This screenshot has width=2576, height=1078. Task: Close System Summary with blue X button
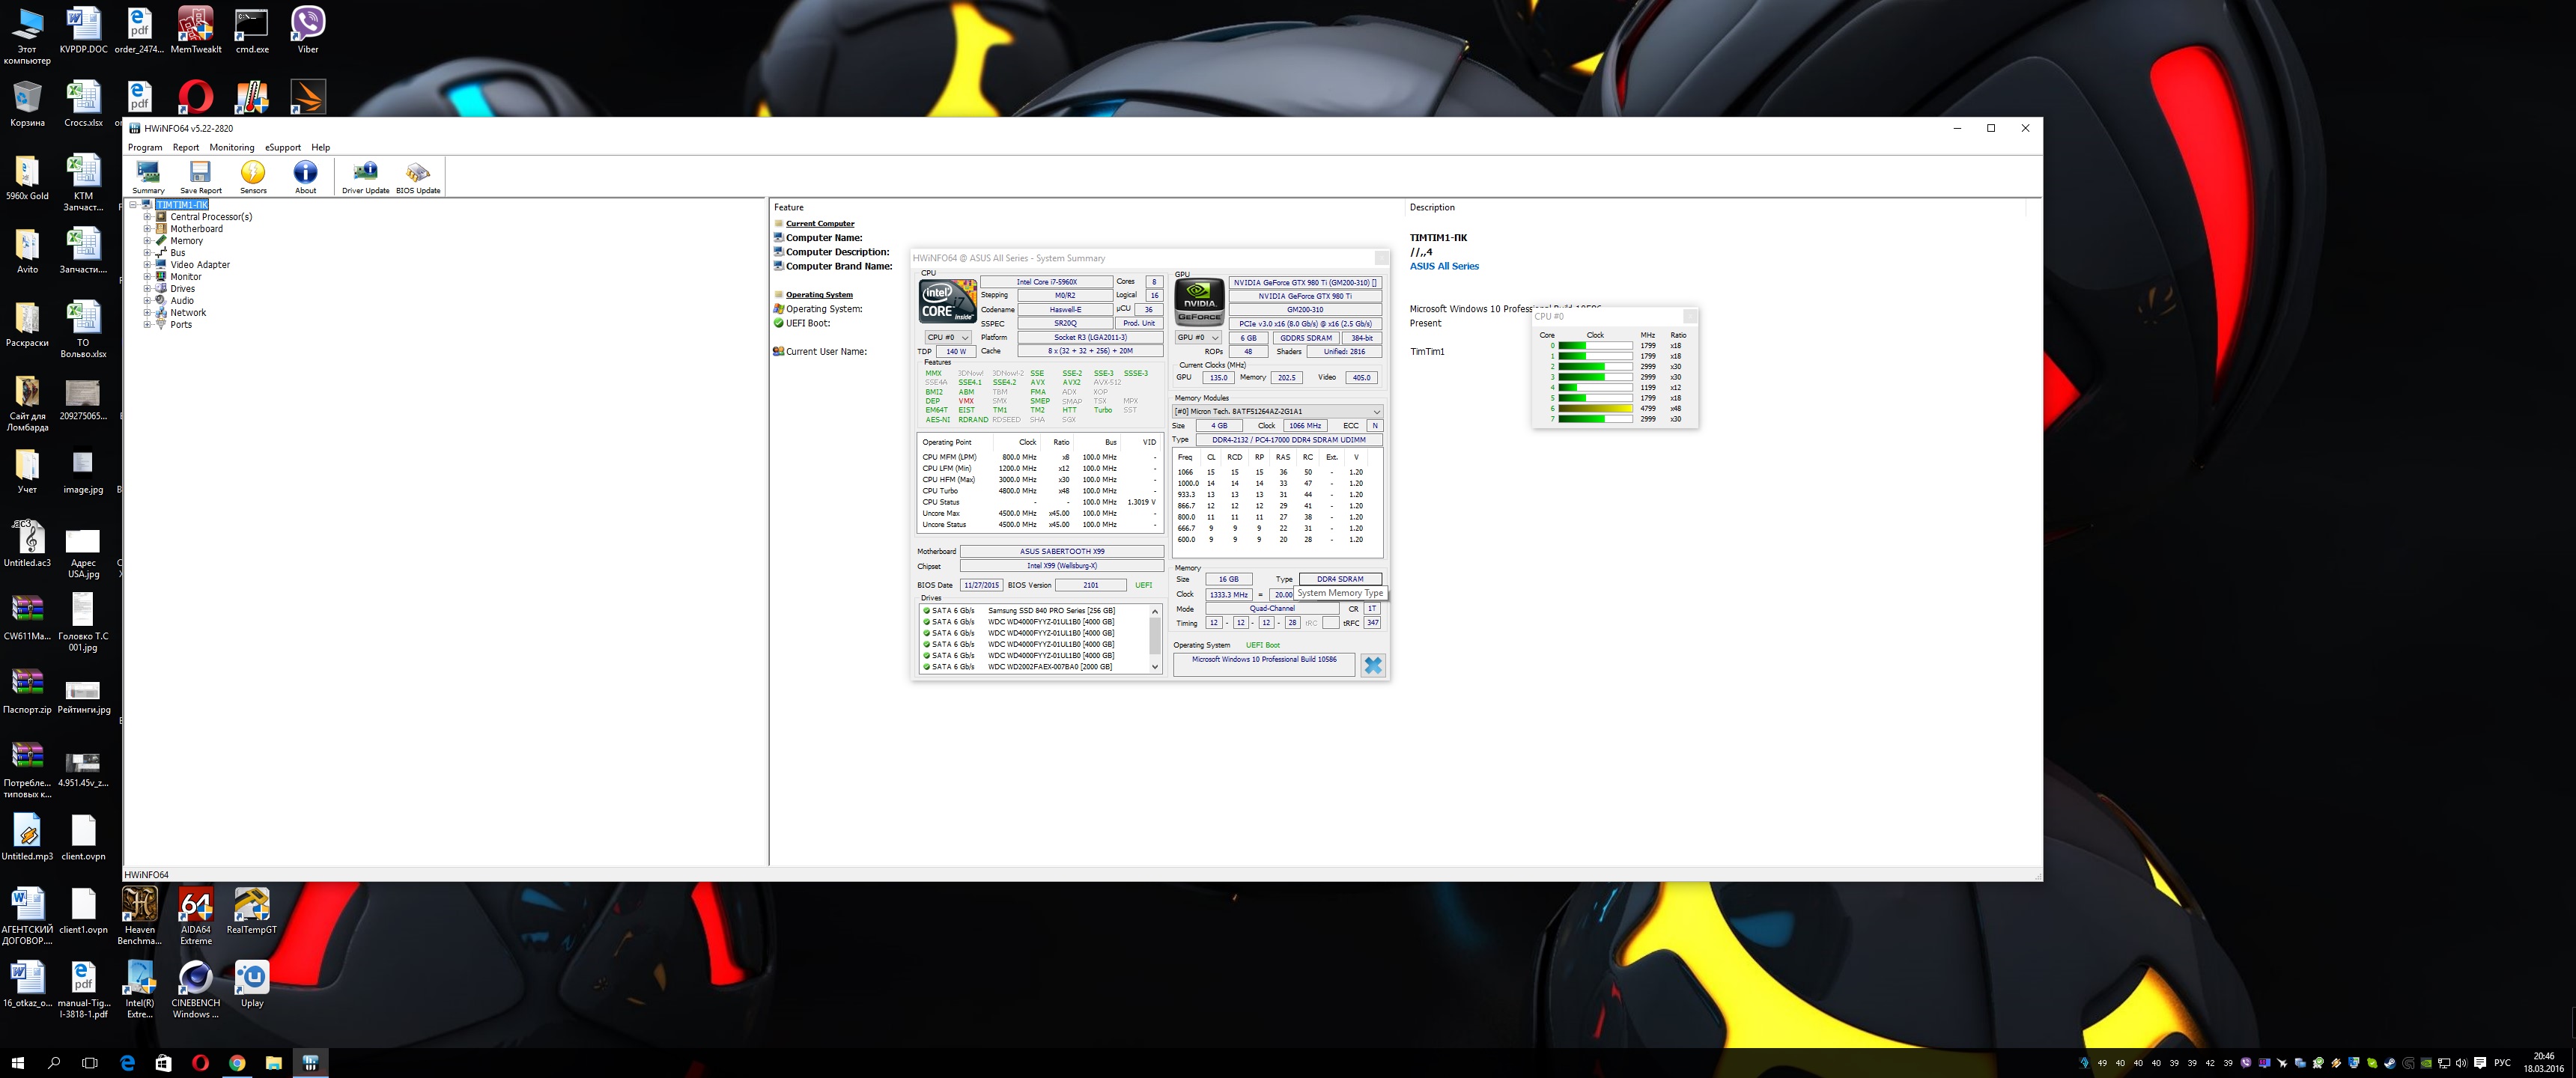1373,665
